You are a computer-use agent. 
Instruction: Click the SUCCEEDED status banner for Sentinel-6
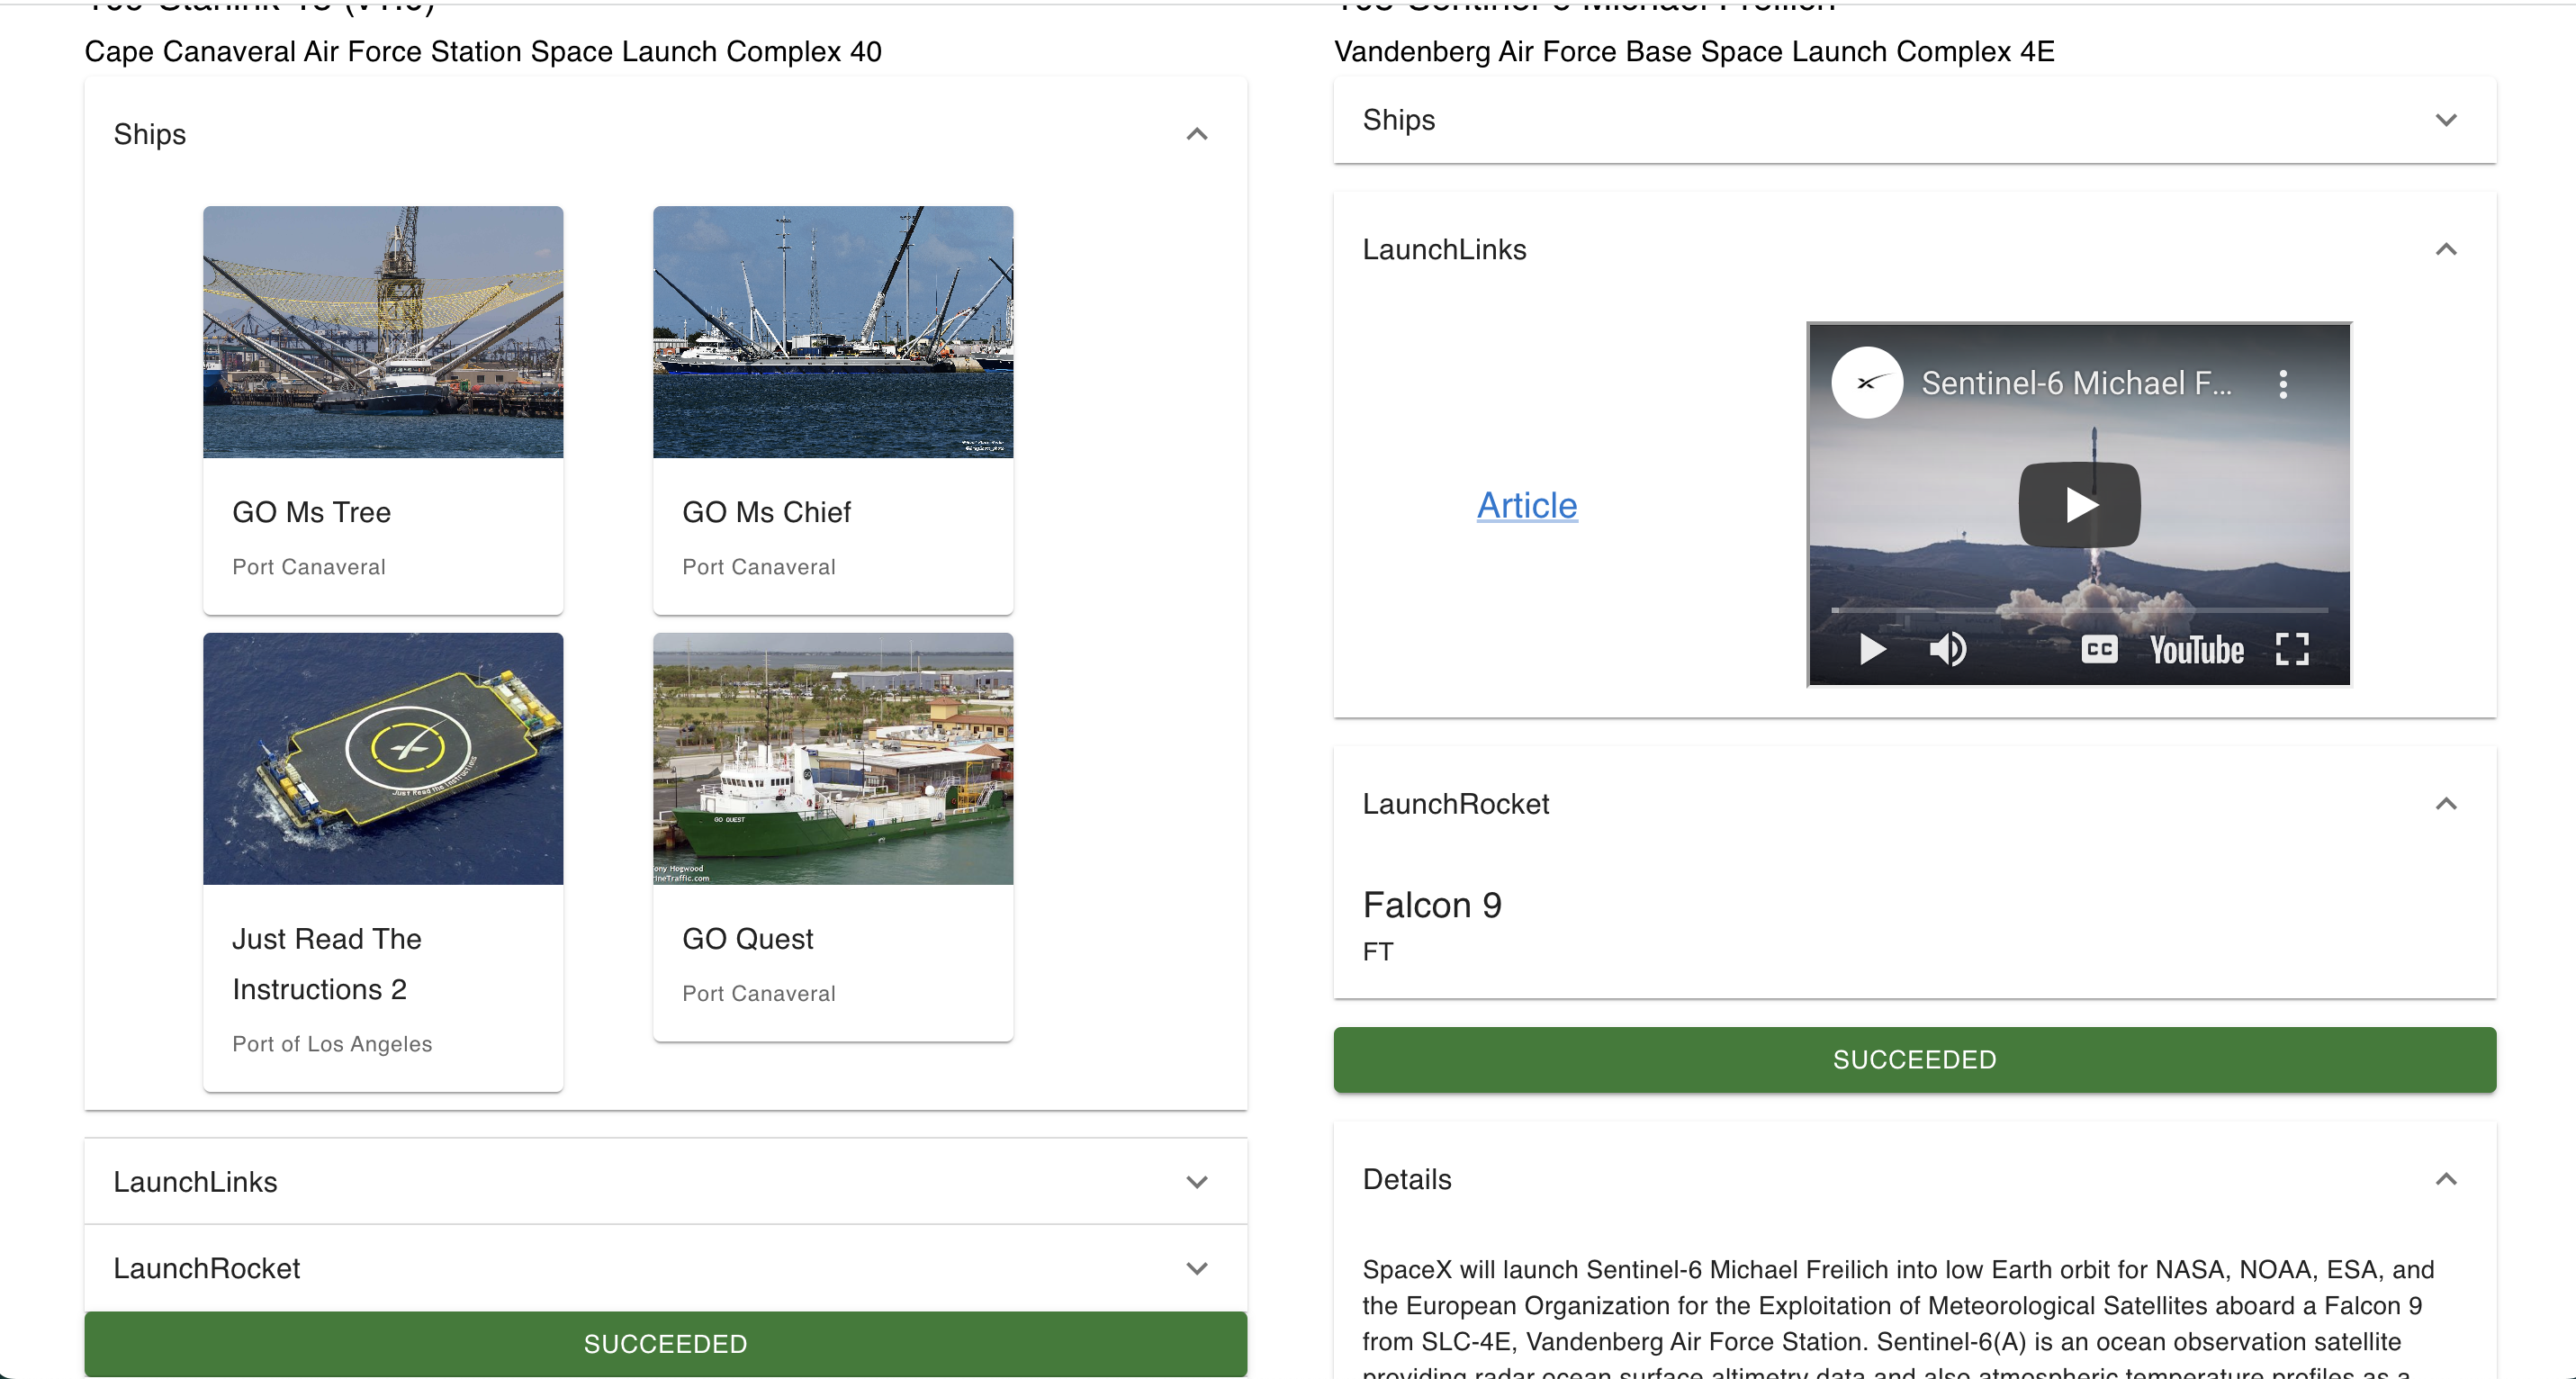point(1912,1059)
